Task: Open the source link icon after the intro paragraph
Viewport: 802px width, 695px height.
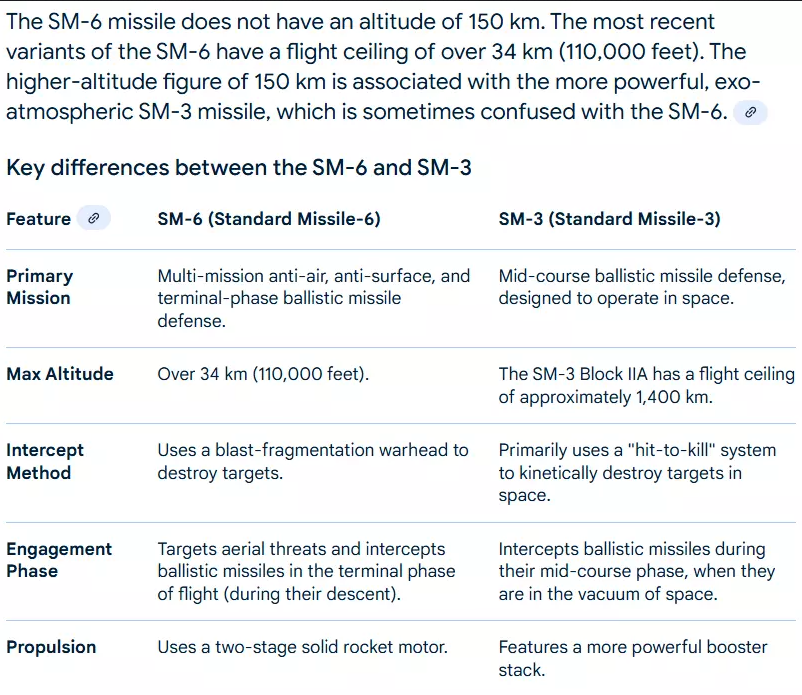Action: (x=750, y=113)
